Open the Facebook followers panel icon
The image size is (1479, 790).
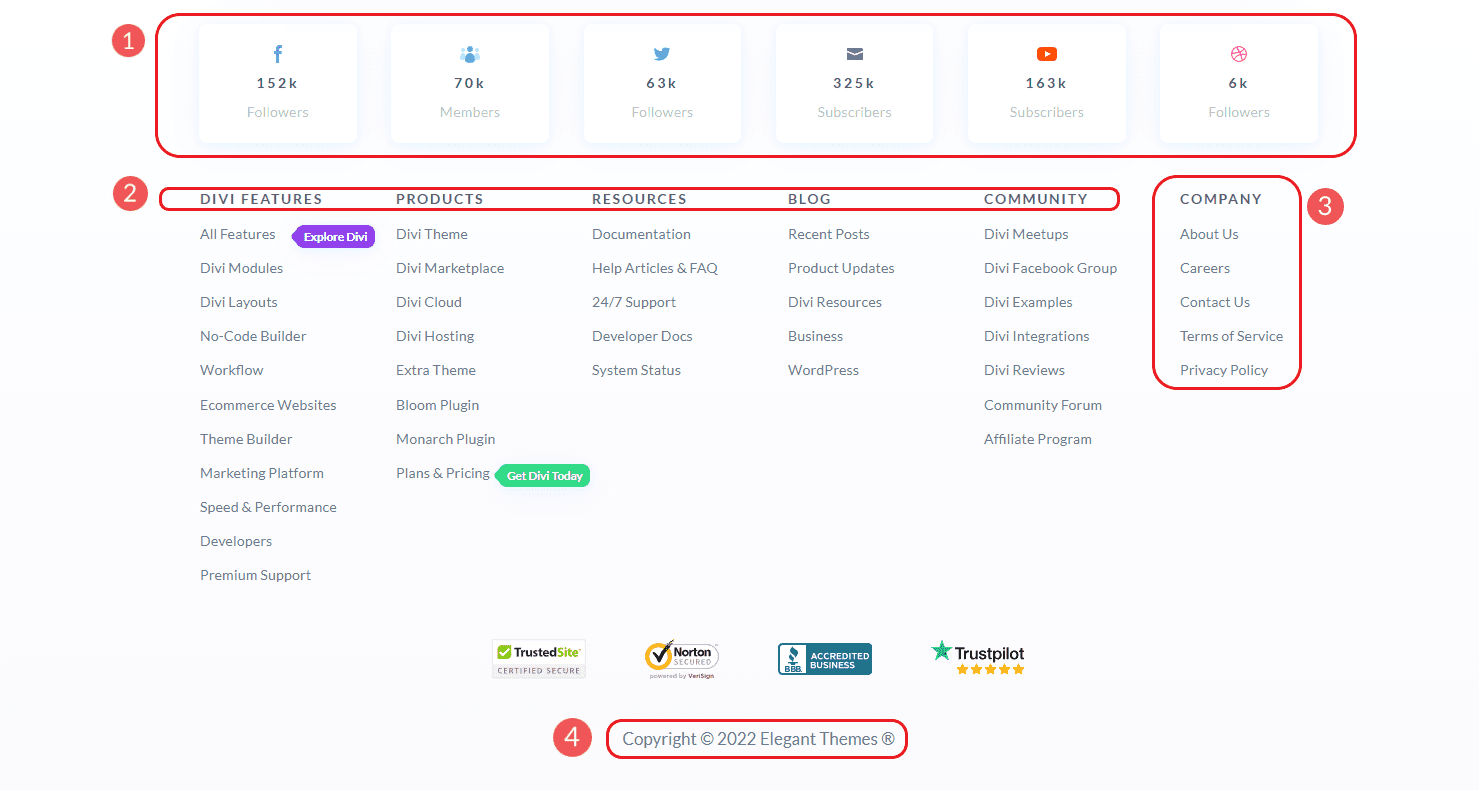click(277, 53)
